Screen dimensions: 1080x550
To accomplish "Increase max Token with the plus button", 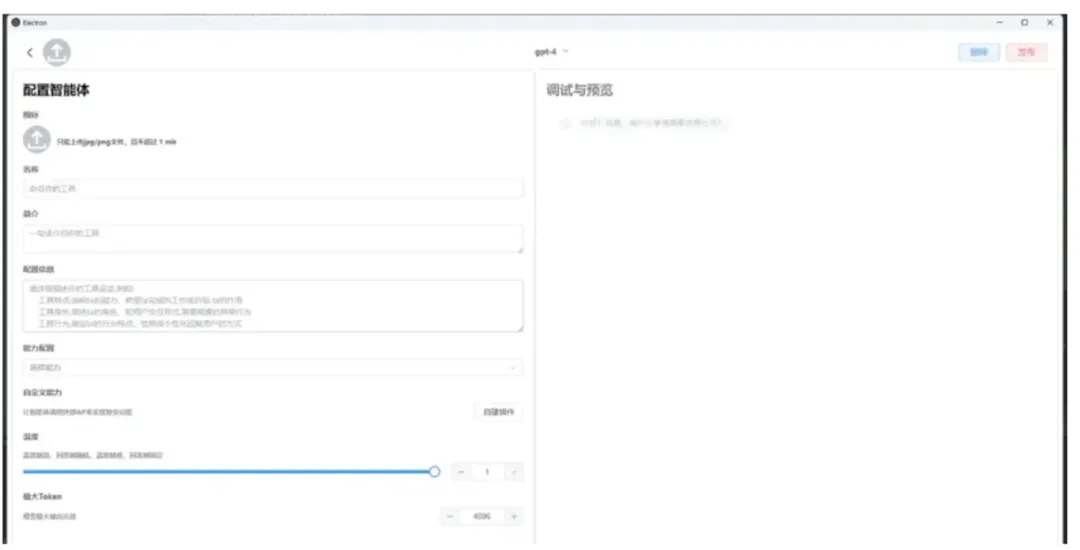I will (x=514, y=516).
